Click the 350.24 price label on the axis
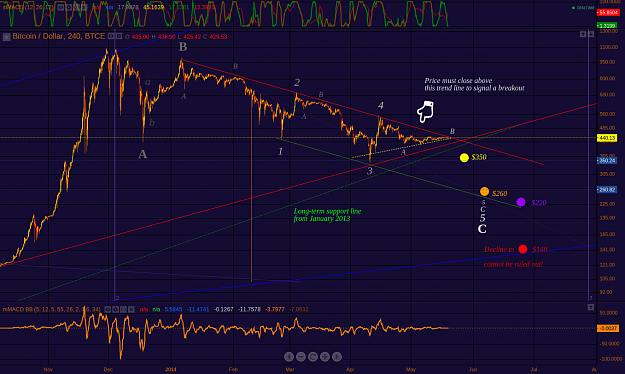Image resolution: width=625 pixels, height=374 pixels. 607,161
